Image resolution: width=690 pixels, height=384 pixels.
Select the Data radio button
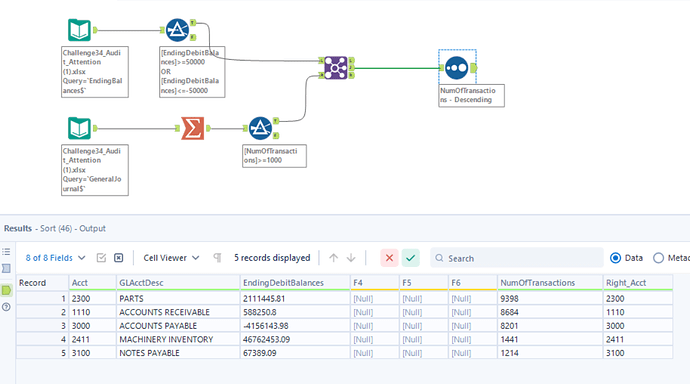[616, 258]
